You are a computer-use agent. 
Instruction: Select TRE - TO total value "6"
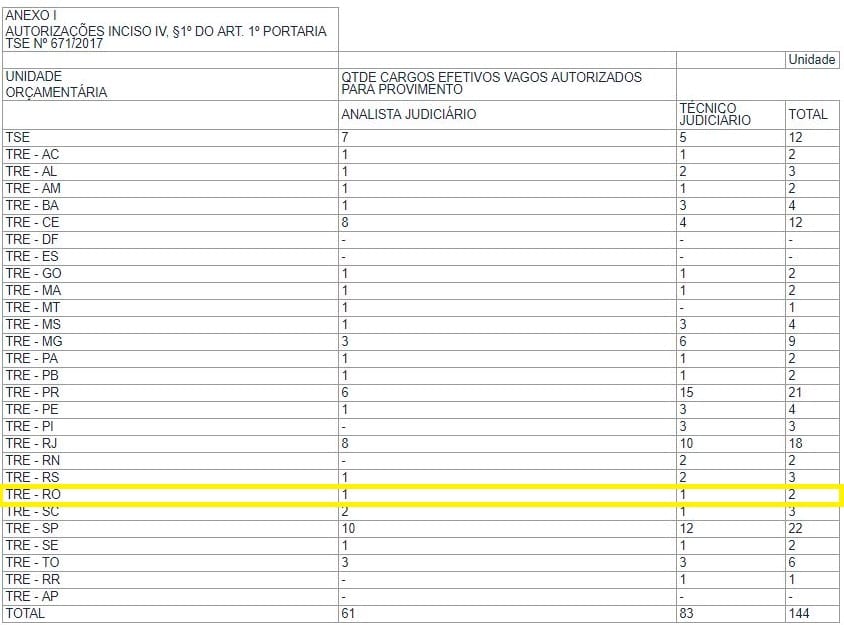792,563
